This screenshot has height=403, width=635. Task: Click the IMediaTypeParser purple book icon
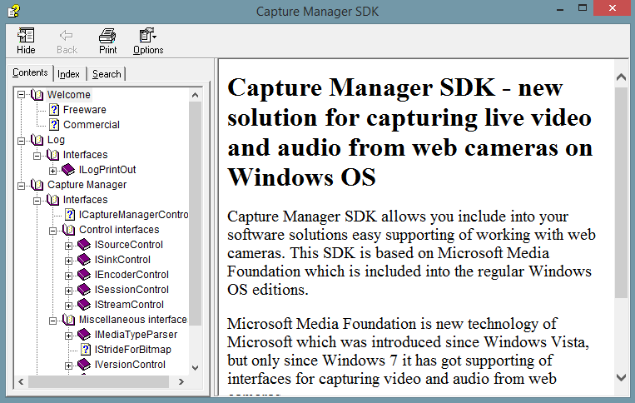(x=84, y=335)
